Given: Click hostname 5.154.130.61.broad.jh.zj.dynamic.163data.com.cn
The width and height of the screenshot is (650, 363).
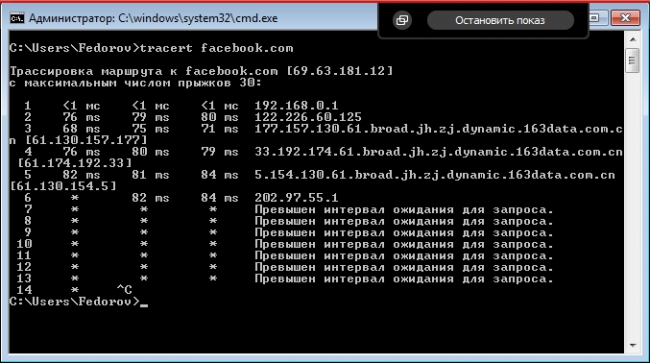Looking at the screenshot, I should click(435, 175).
